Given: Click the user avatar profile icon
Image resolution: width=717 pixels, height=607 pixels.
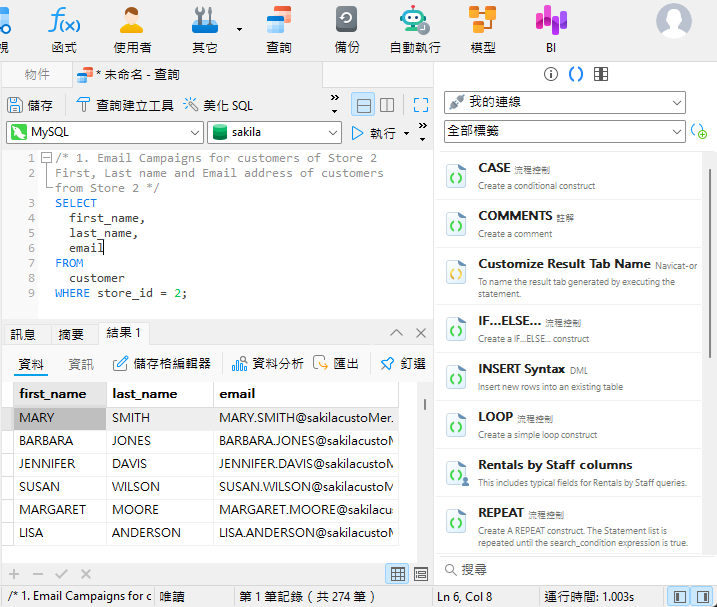Looking at the screenshot, I should coord(674,21).
